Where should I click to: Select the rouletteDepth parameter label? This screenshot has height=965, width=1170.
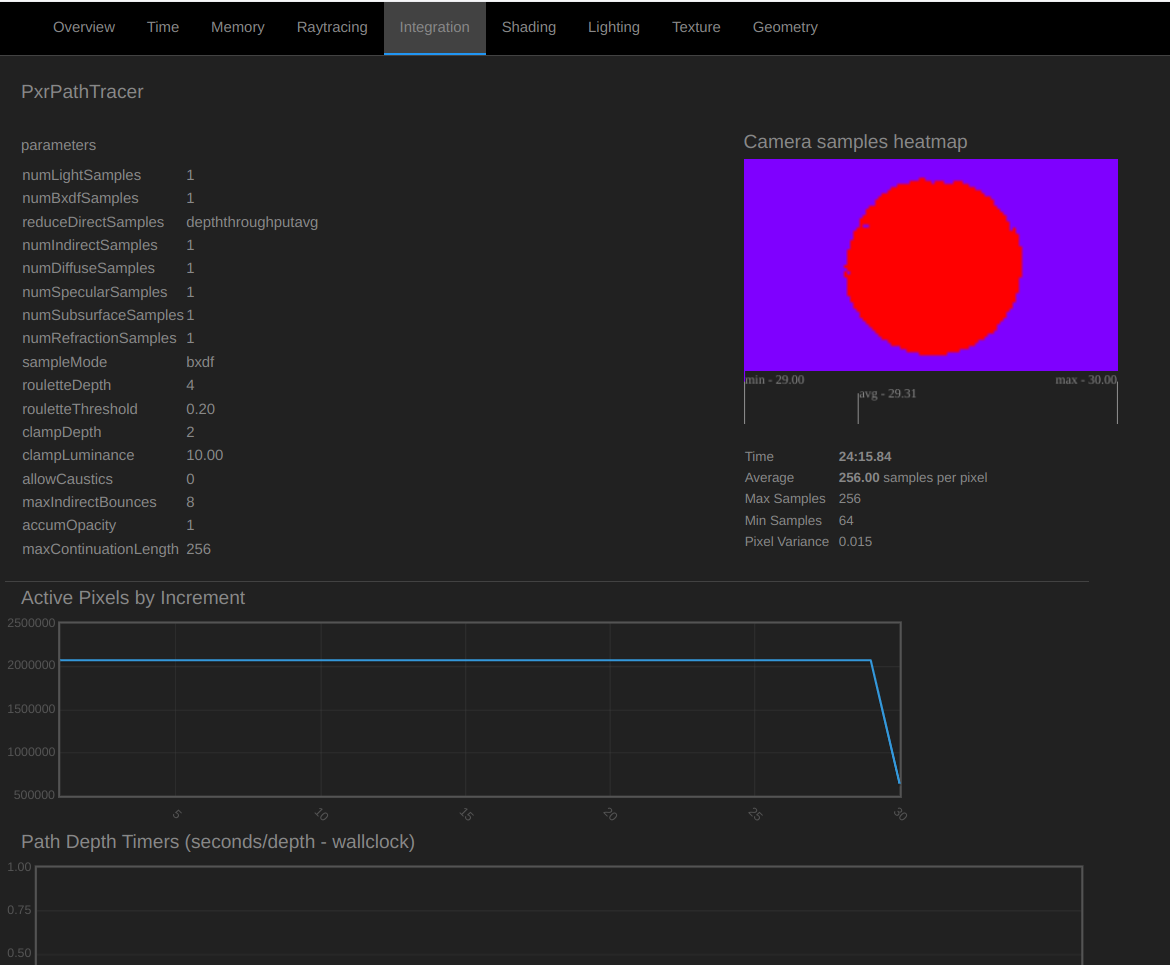(66, 386)
